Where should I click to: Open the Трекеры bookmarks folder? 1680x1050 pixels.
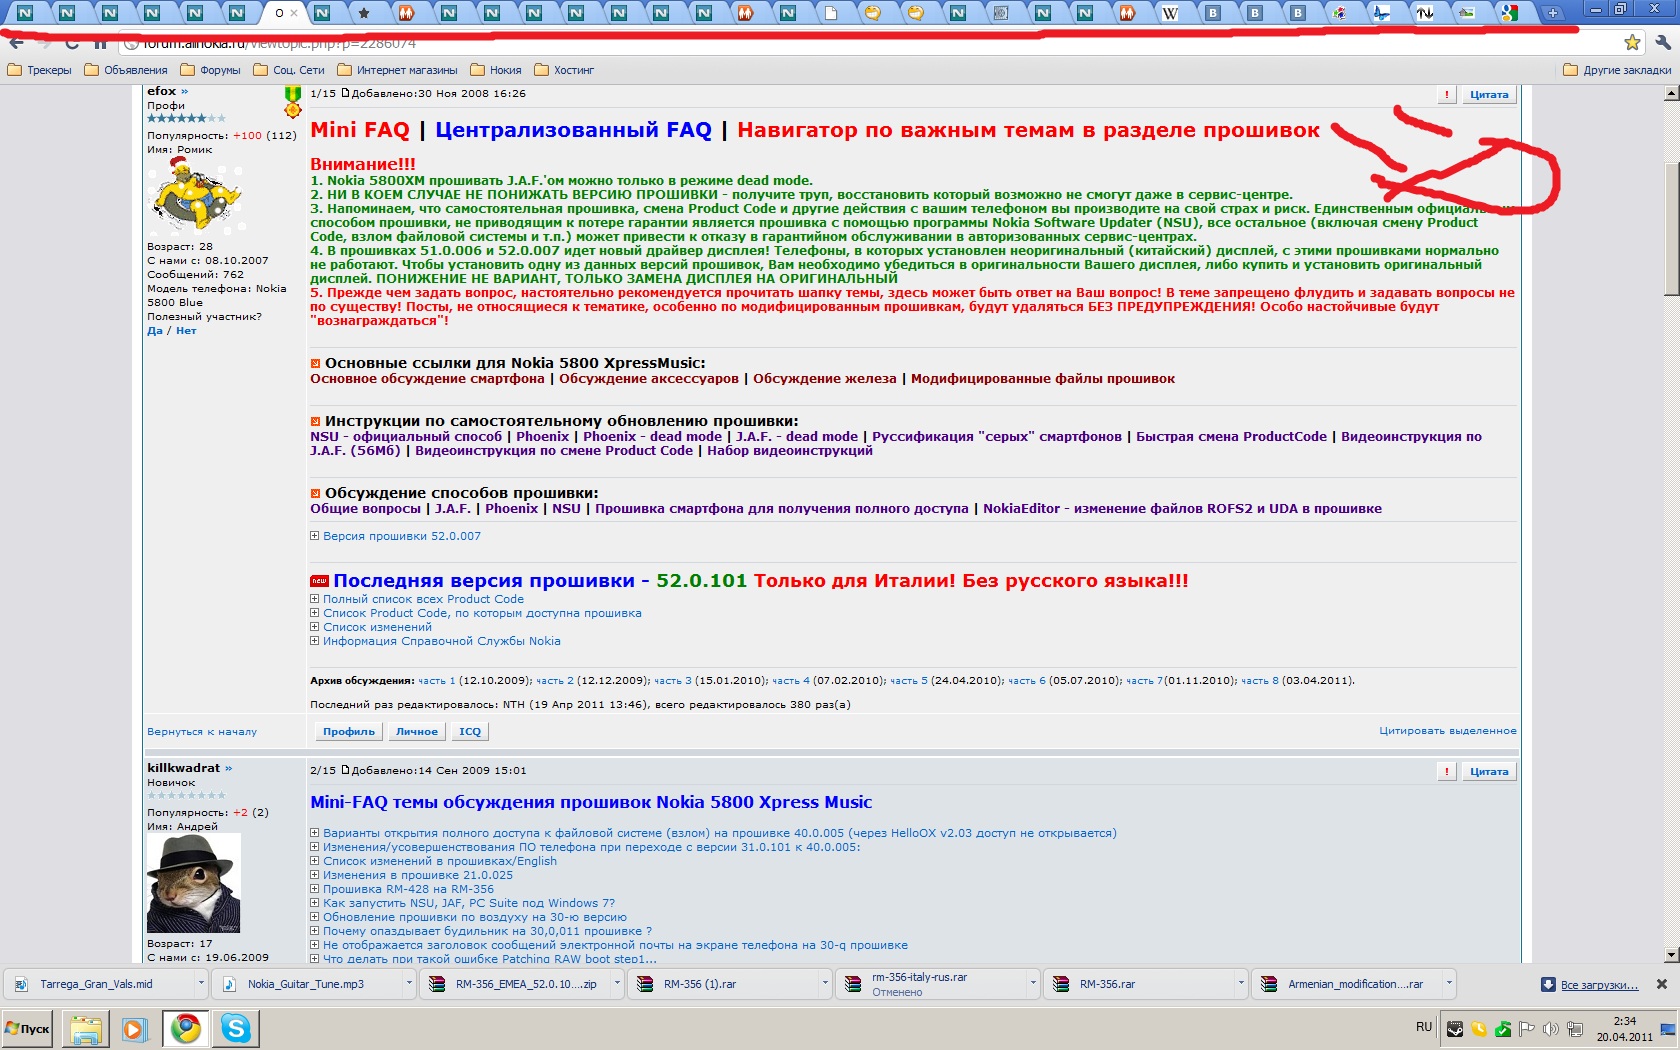pyautogui.click(x=40, y=70)
